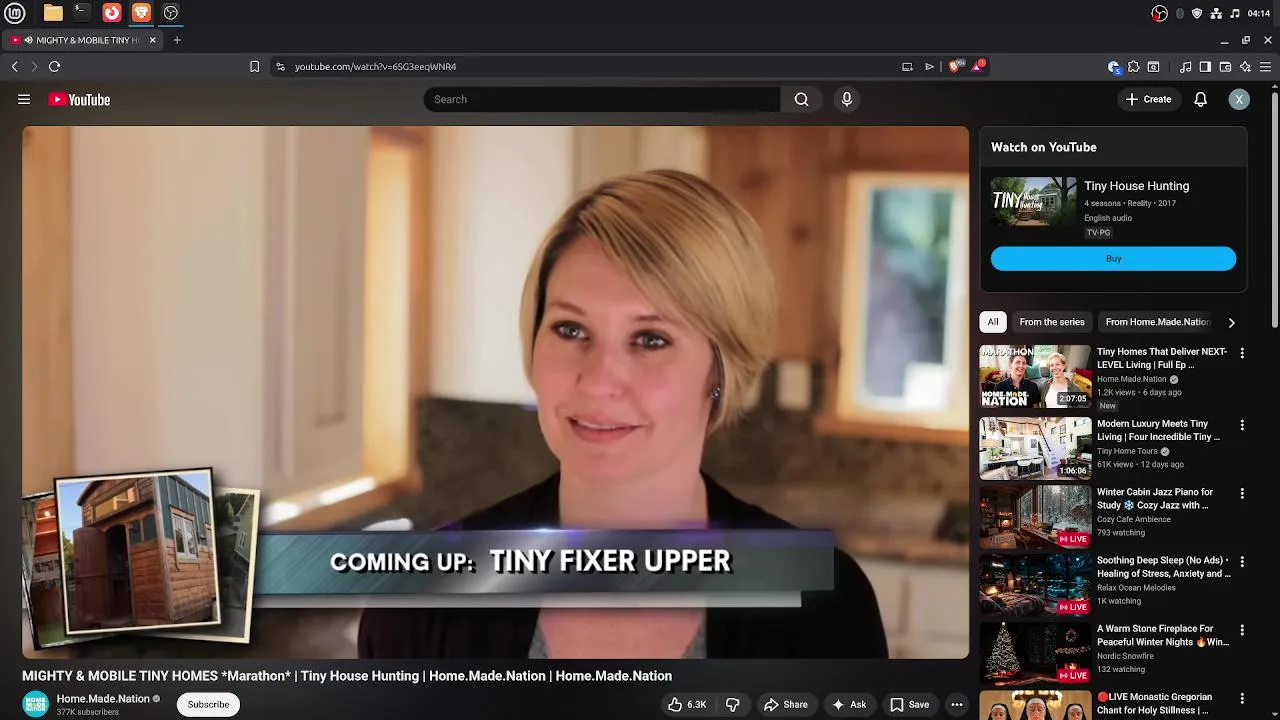Open the Extensions puzzle-piece menu
The width and height of the screenshot is (1280, 720).
point(1133,66)
